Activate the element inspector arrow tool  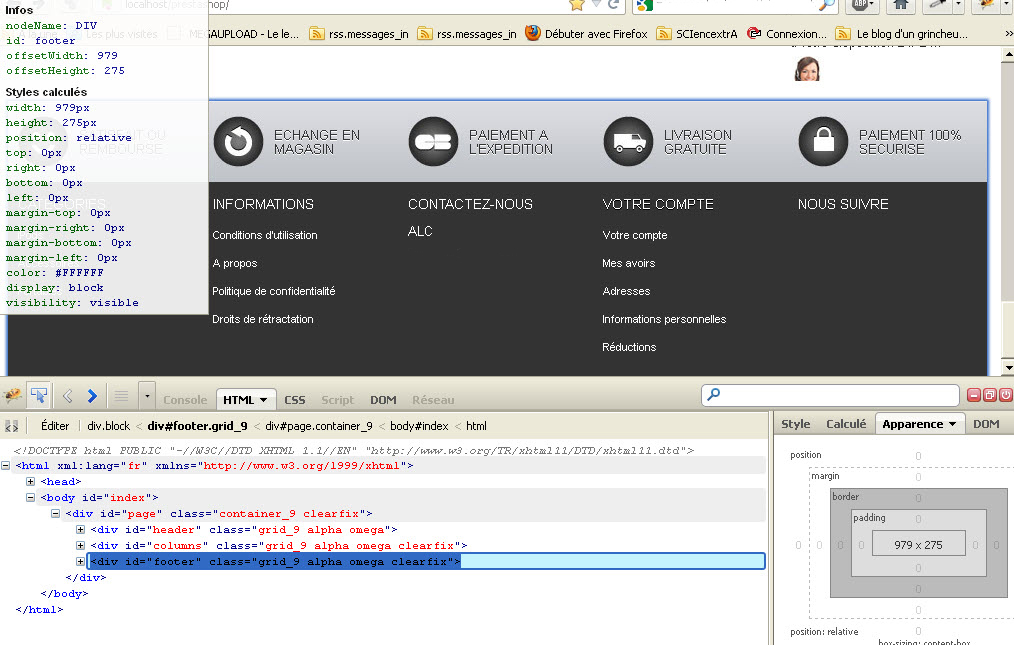point(39,395)
